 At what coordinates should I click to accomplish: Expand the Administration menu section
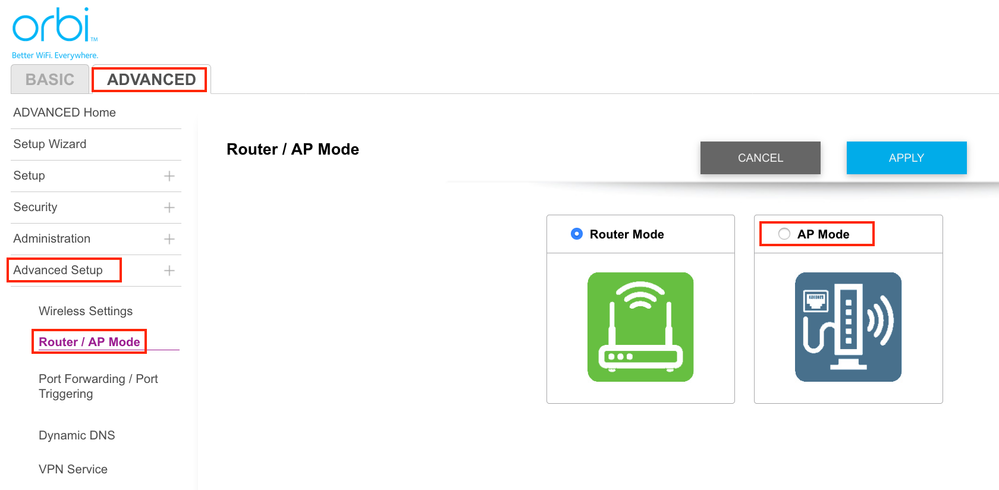pyautogui.click(x=169, y=239)
